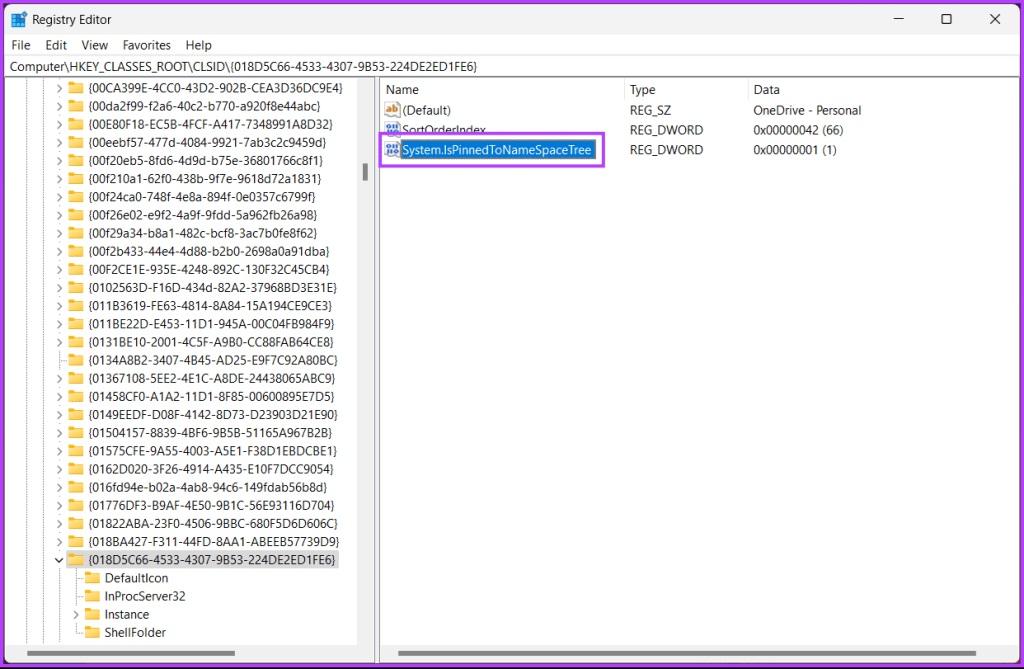Select folder icon of {01776DF3-B9AF-4E50-9B1C-56E93116D704}

click(76, 505)
